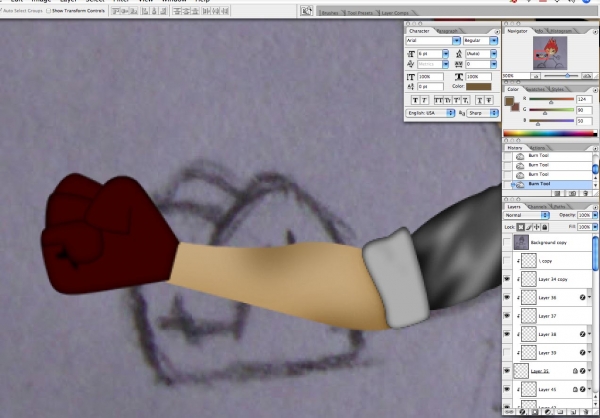Hide Layer 45 using its eye icon
The width and height of the screenshot is (600, 418).
507,389
